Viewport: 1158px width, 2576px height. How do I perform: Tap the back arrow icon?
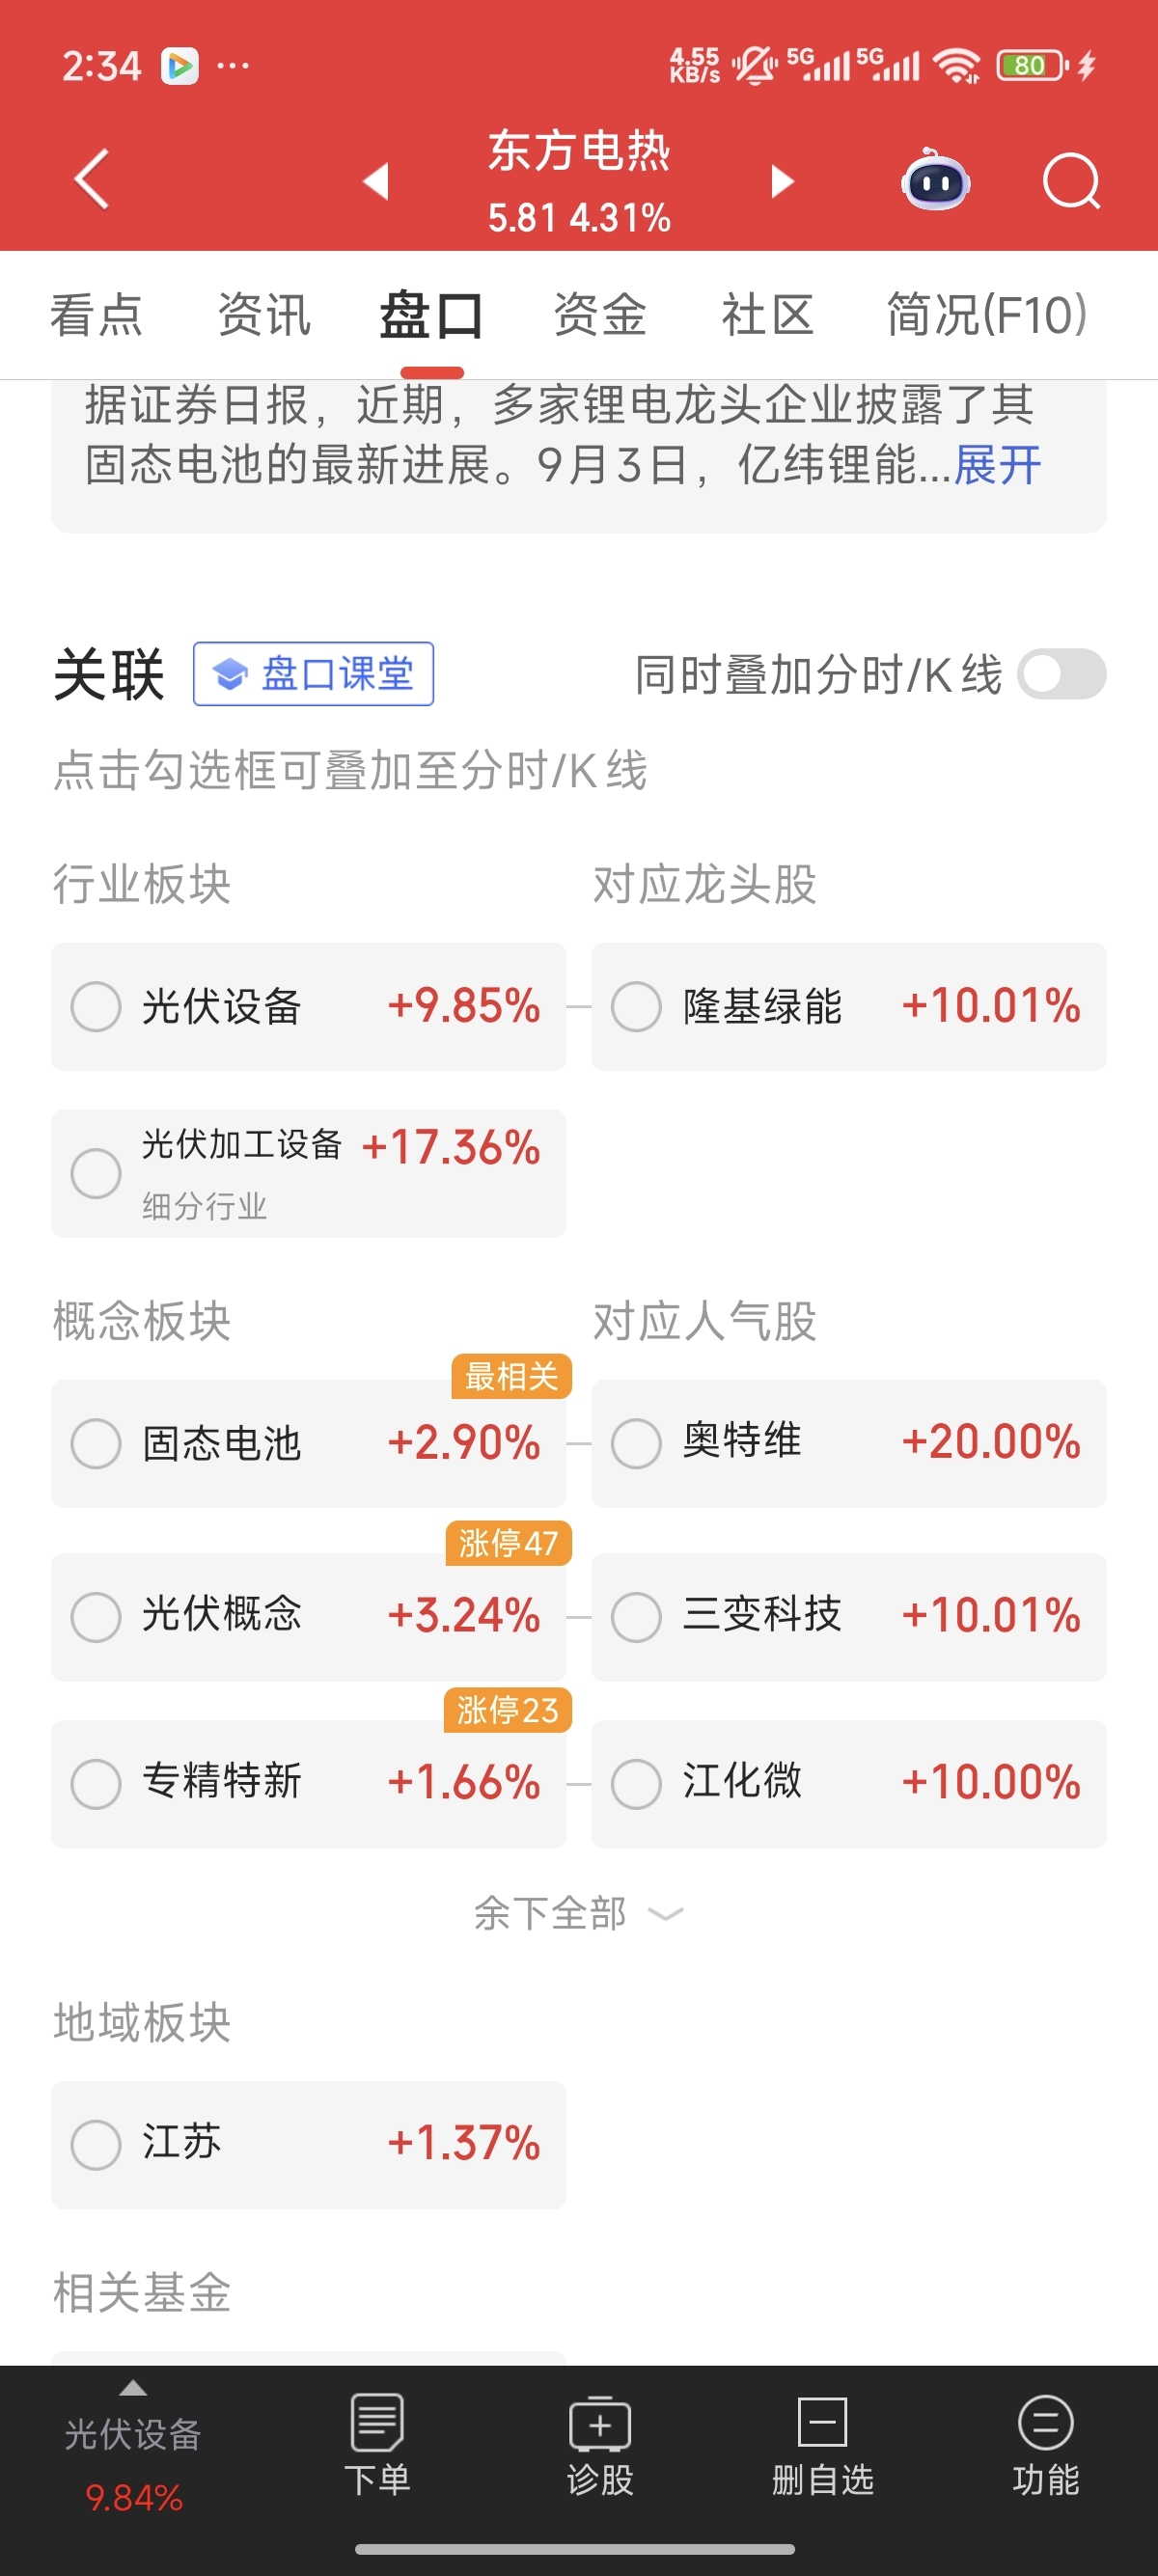(91, 180)
